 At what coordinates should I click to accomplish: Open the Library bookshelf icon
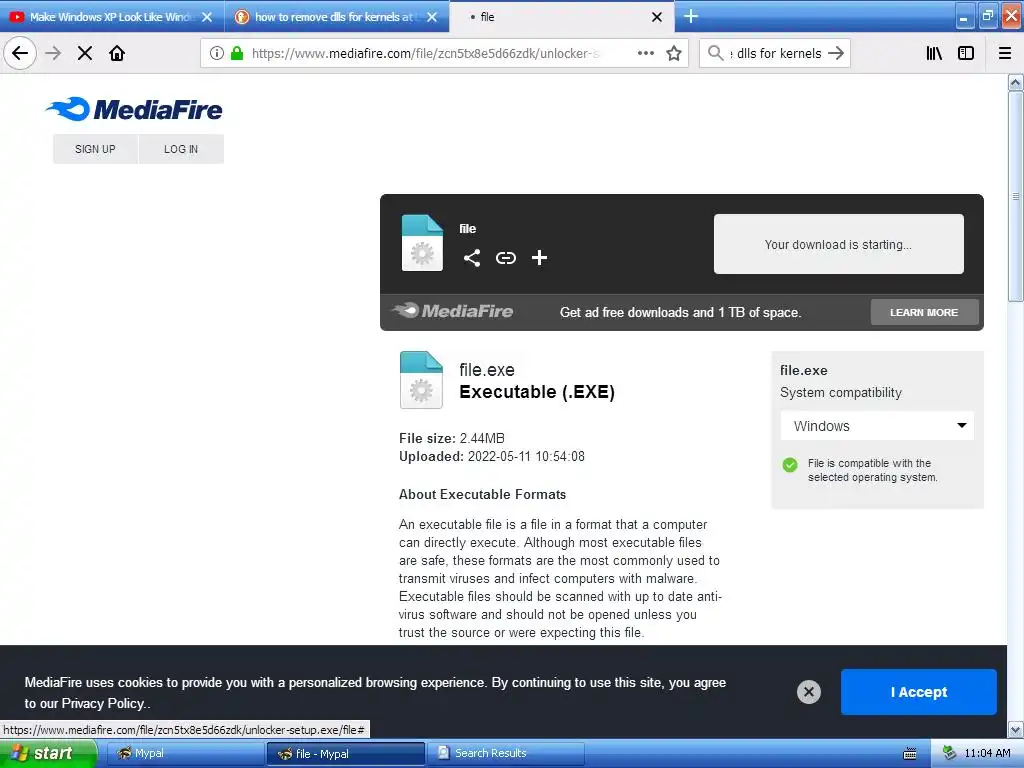[x=934, y=53]
